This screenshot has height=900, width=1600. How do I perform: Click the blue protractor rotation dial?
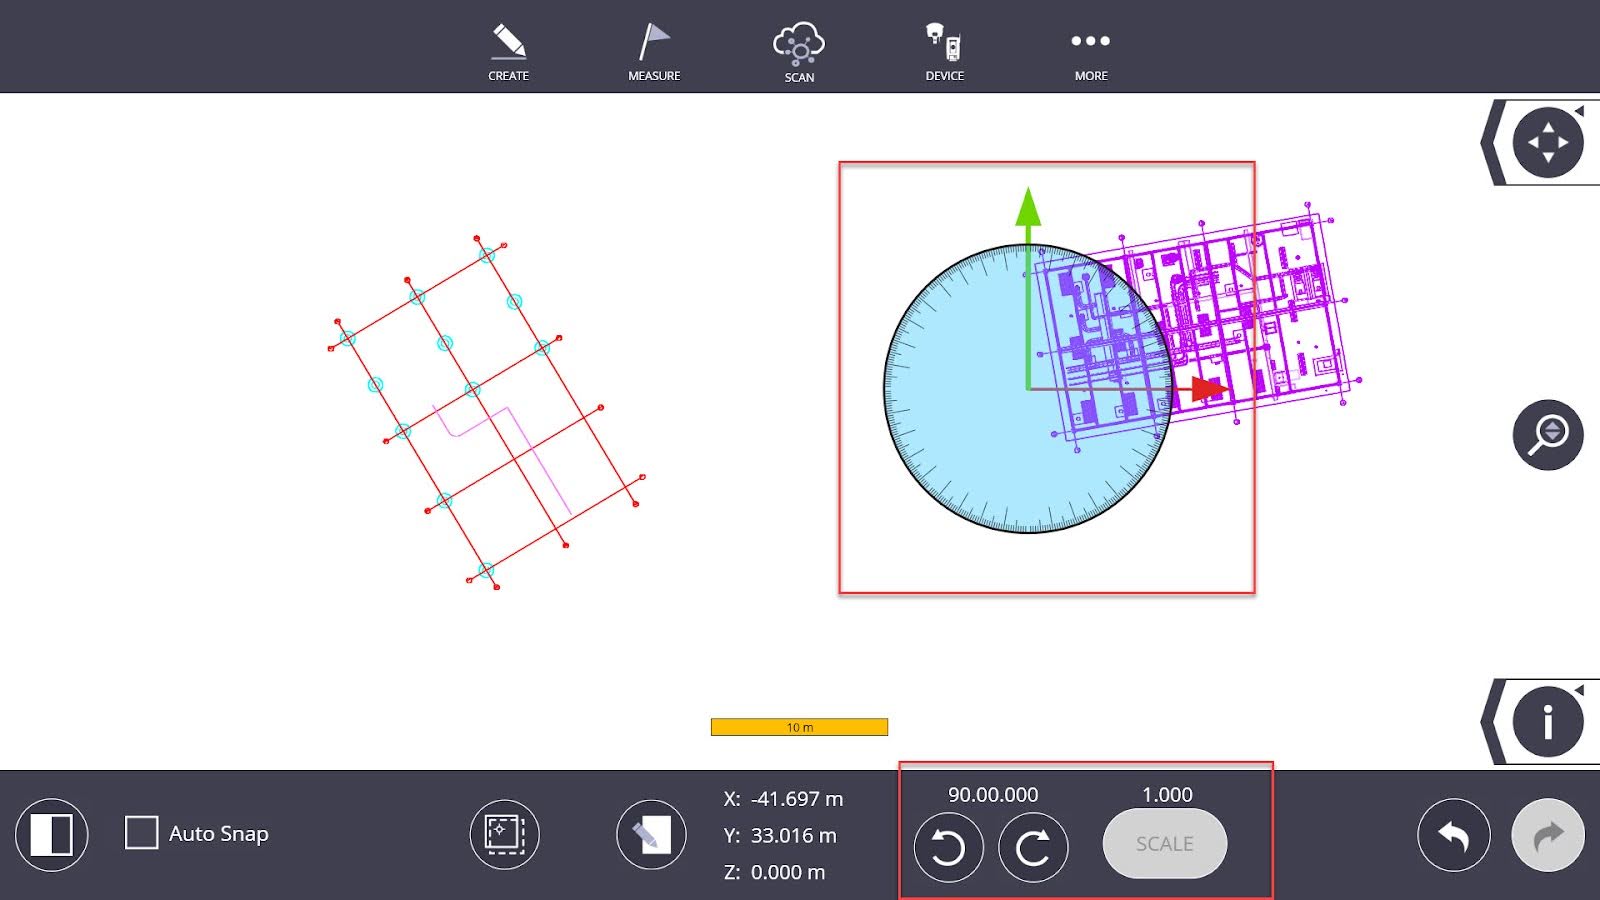960,440
